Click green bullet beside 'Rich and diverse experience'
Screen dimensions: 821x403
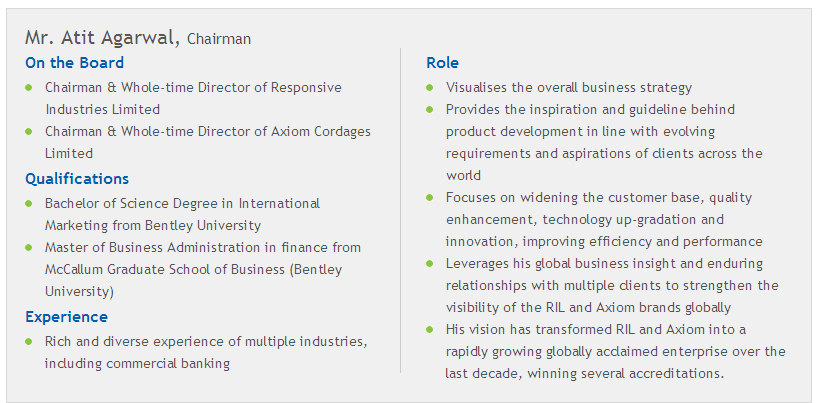[29, 341]
